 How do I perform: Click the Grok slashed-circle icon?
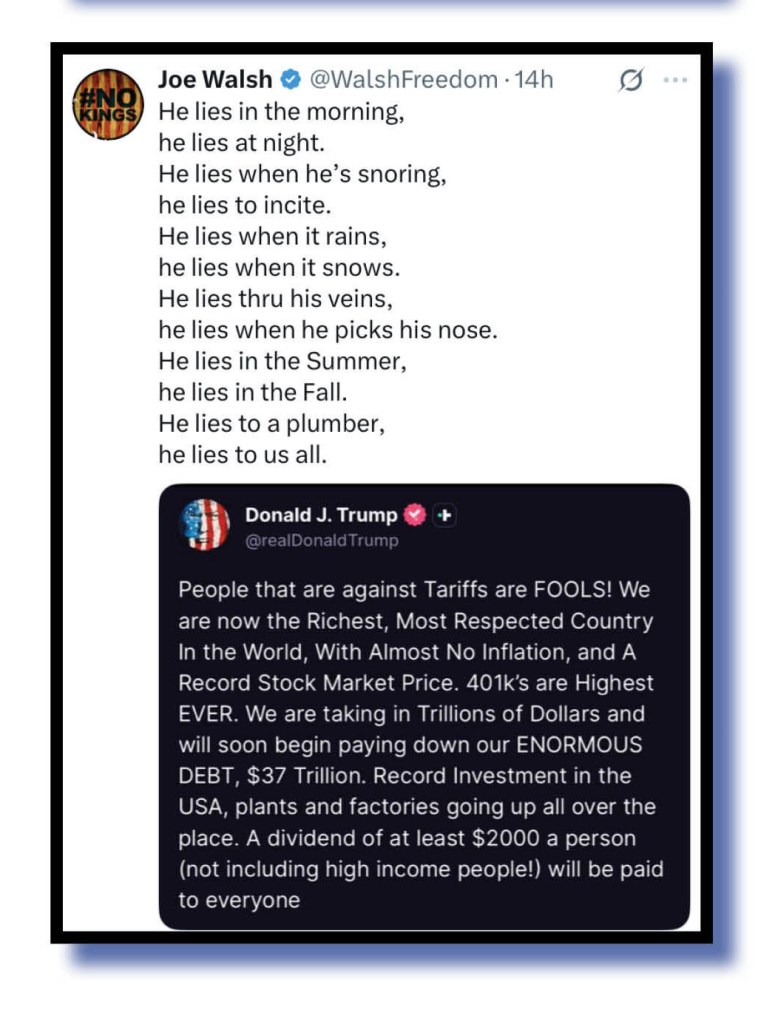631,80
